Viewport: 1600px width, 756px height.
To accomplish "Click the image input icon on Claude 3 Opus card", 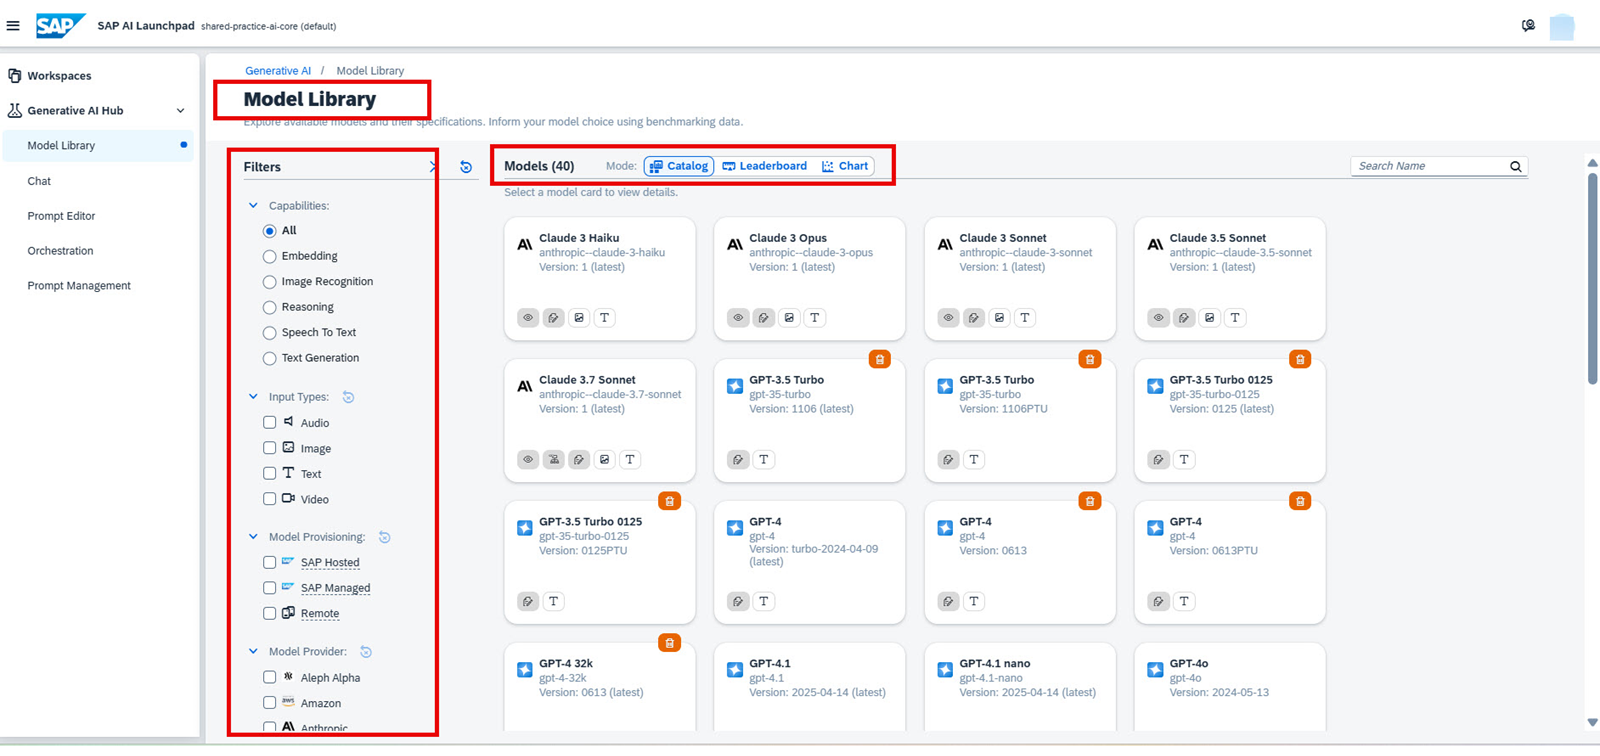I will point(789,318).
